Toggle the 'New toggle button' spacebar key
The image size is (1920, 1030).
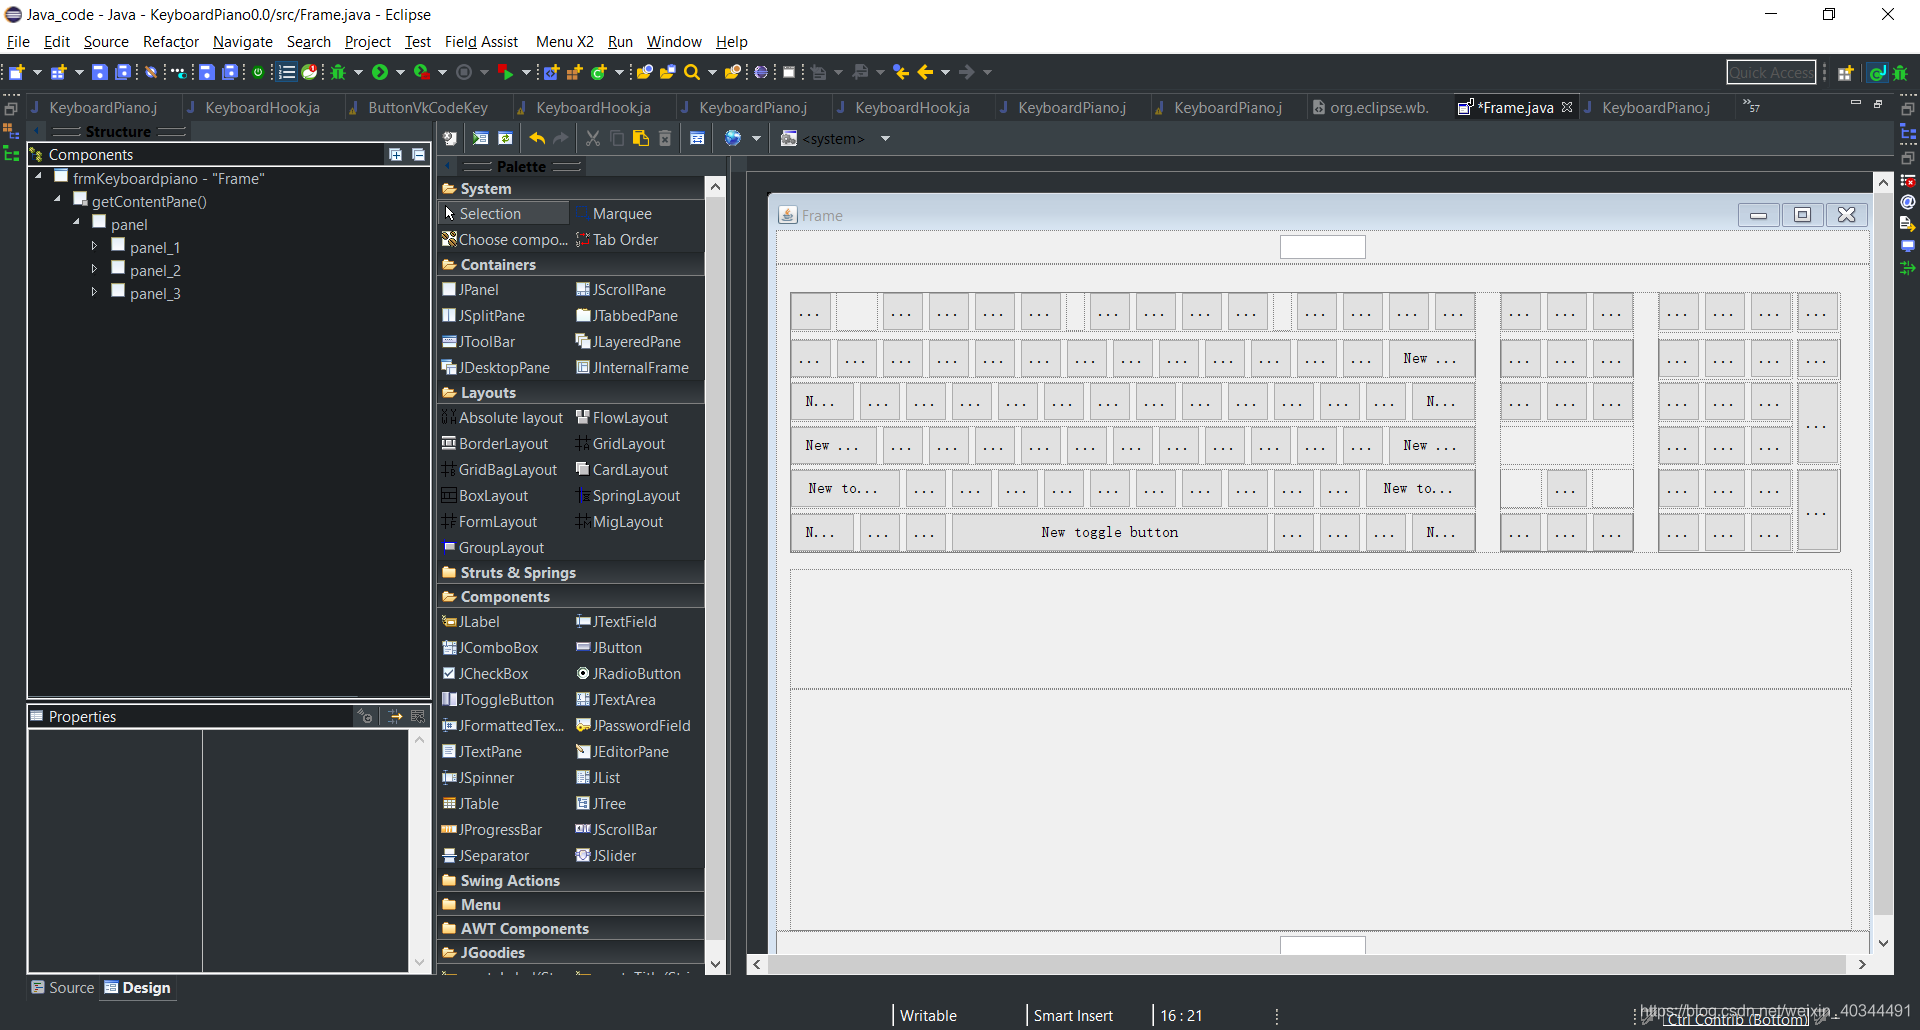tap(1109, 532)
